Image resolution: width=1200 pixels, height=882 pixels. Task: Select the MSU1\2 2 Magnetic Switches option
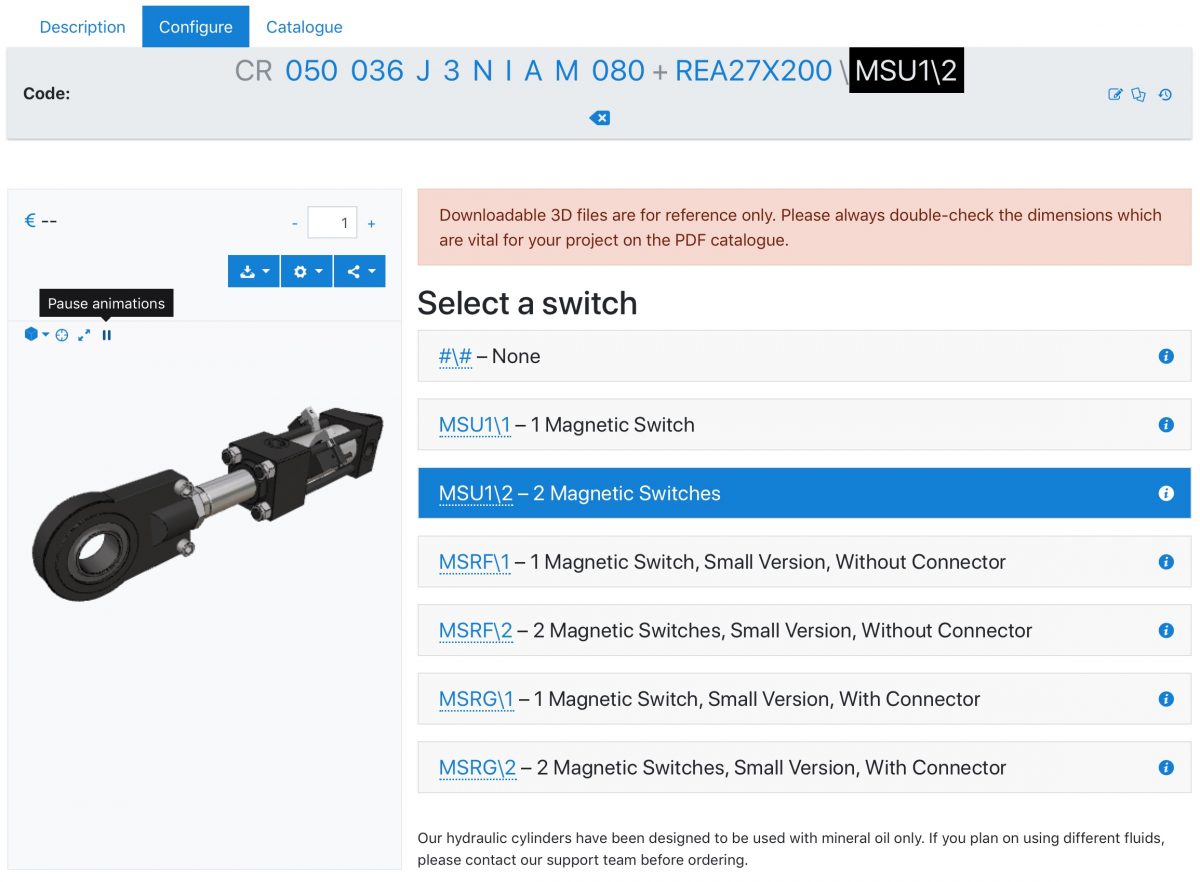click(805, 493)
